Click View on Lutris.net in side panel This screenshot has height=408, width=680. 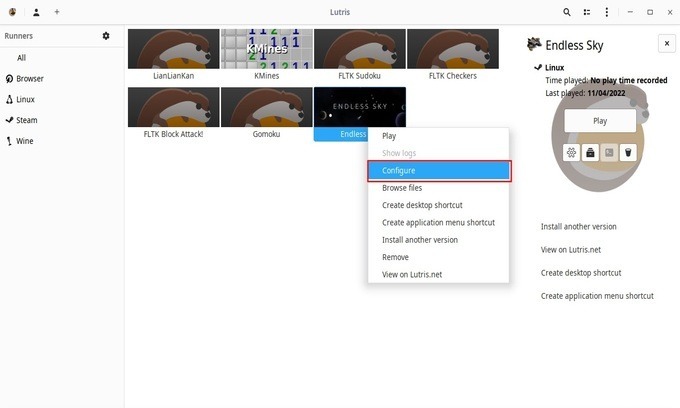571,250
